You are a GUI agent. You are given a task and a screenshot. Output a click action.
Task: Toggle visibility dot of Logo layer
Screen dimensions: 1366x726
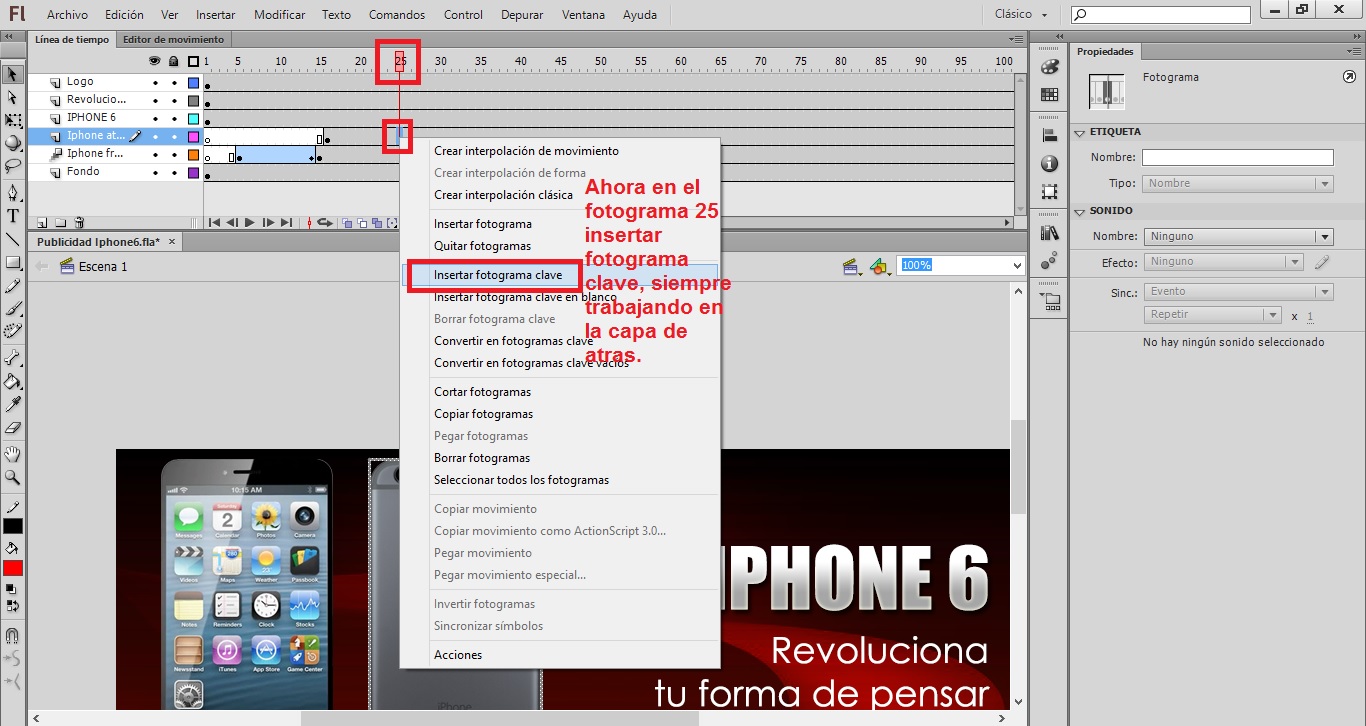tap(155, 82)
